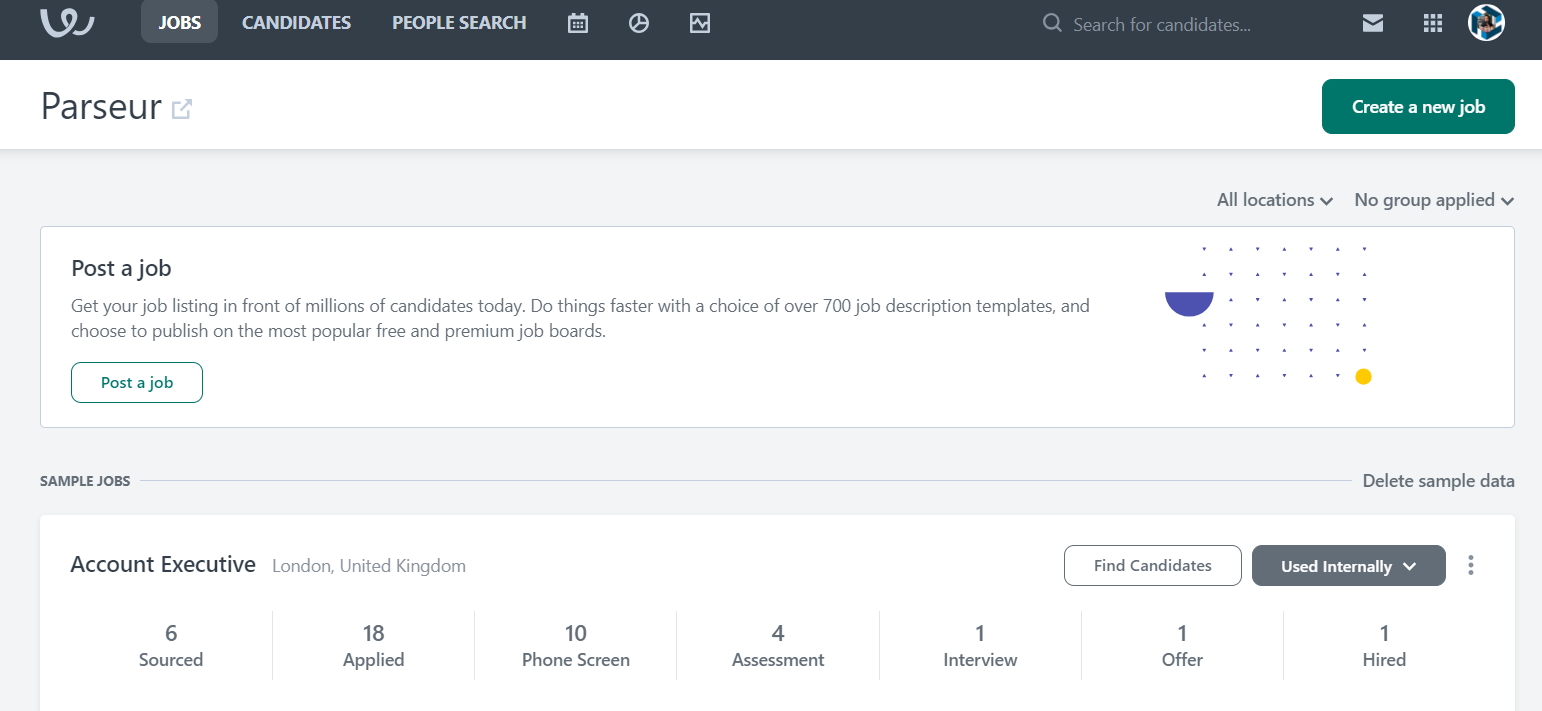Switch to the CANDIDATES tab
The image size is (1542, 711).
pyautogui.click(x=296, y=22)
